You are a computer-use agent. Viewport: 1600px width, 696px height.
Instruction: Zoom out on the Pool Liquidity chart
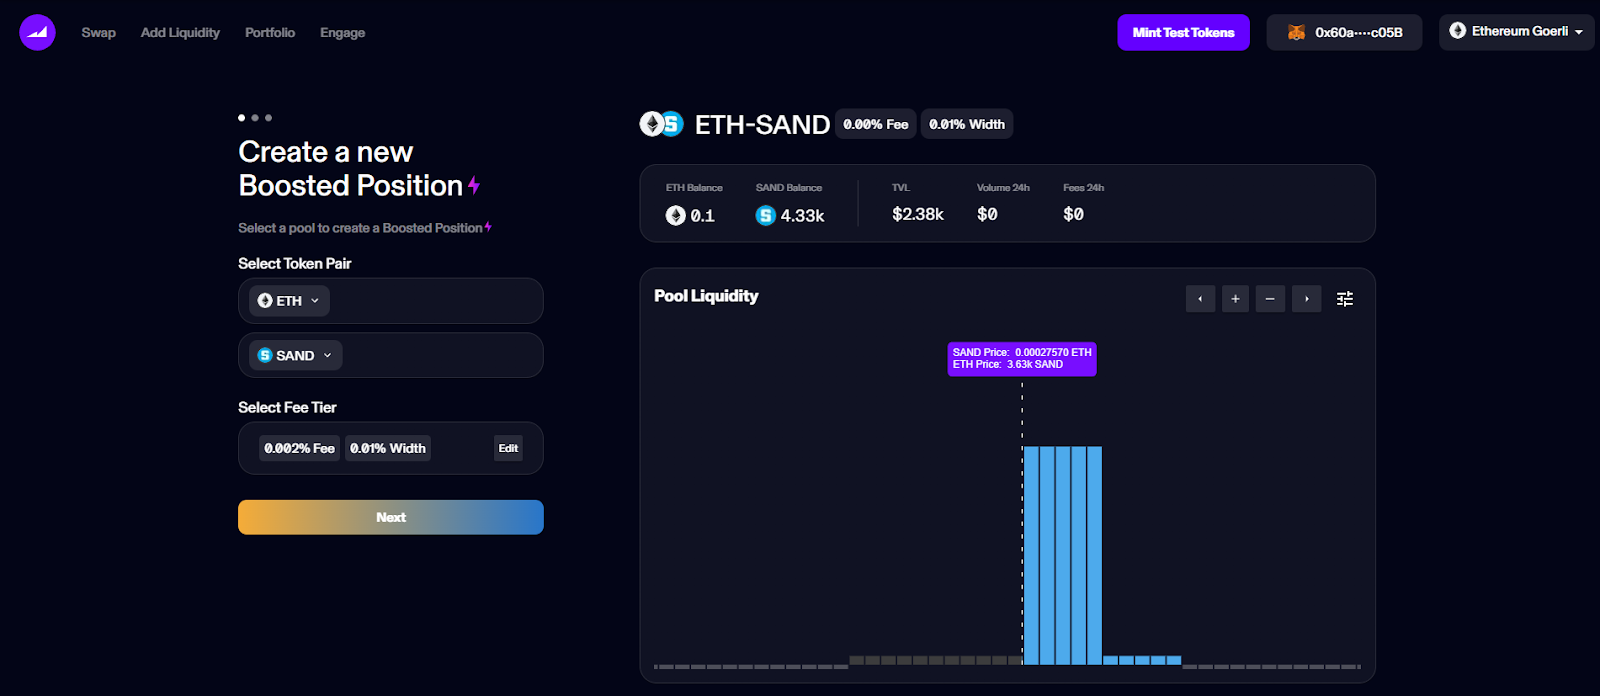[1270, 299]
